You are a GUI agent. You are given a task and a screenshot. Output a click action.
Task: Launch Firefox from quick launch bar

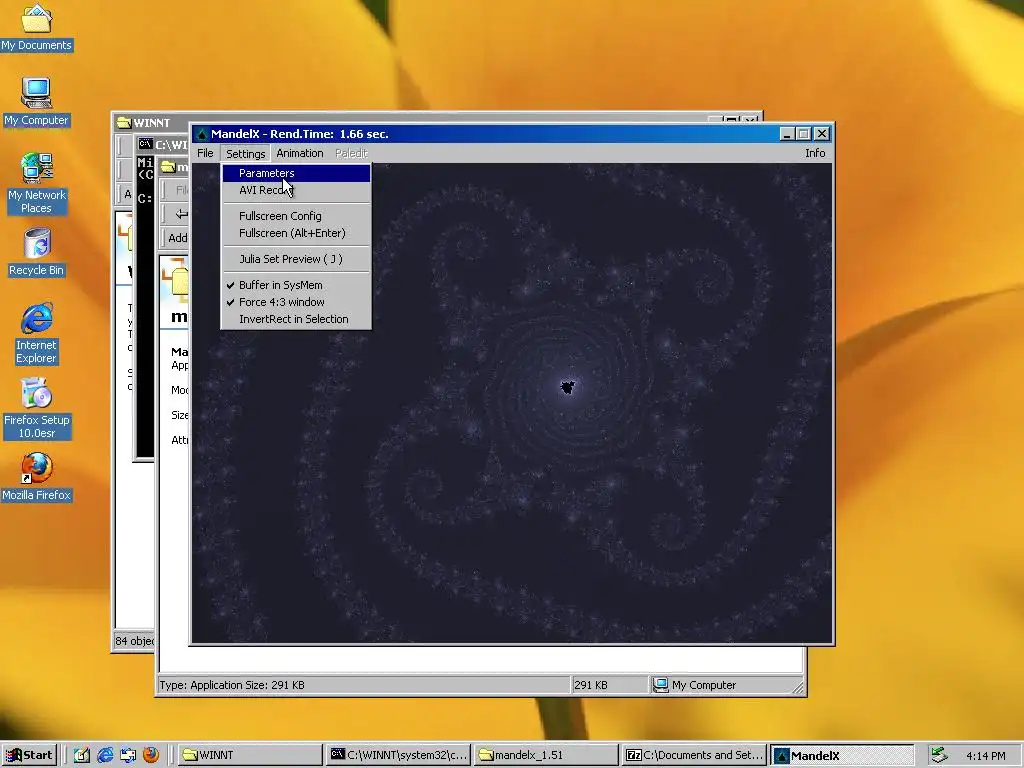pos(150,755)
